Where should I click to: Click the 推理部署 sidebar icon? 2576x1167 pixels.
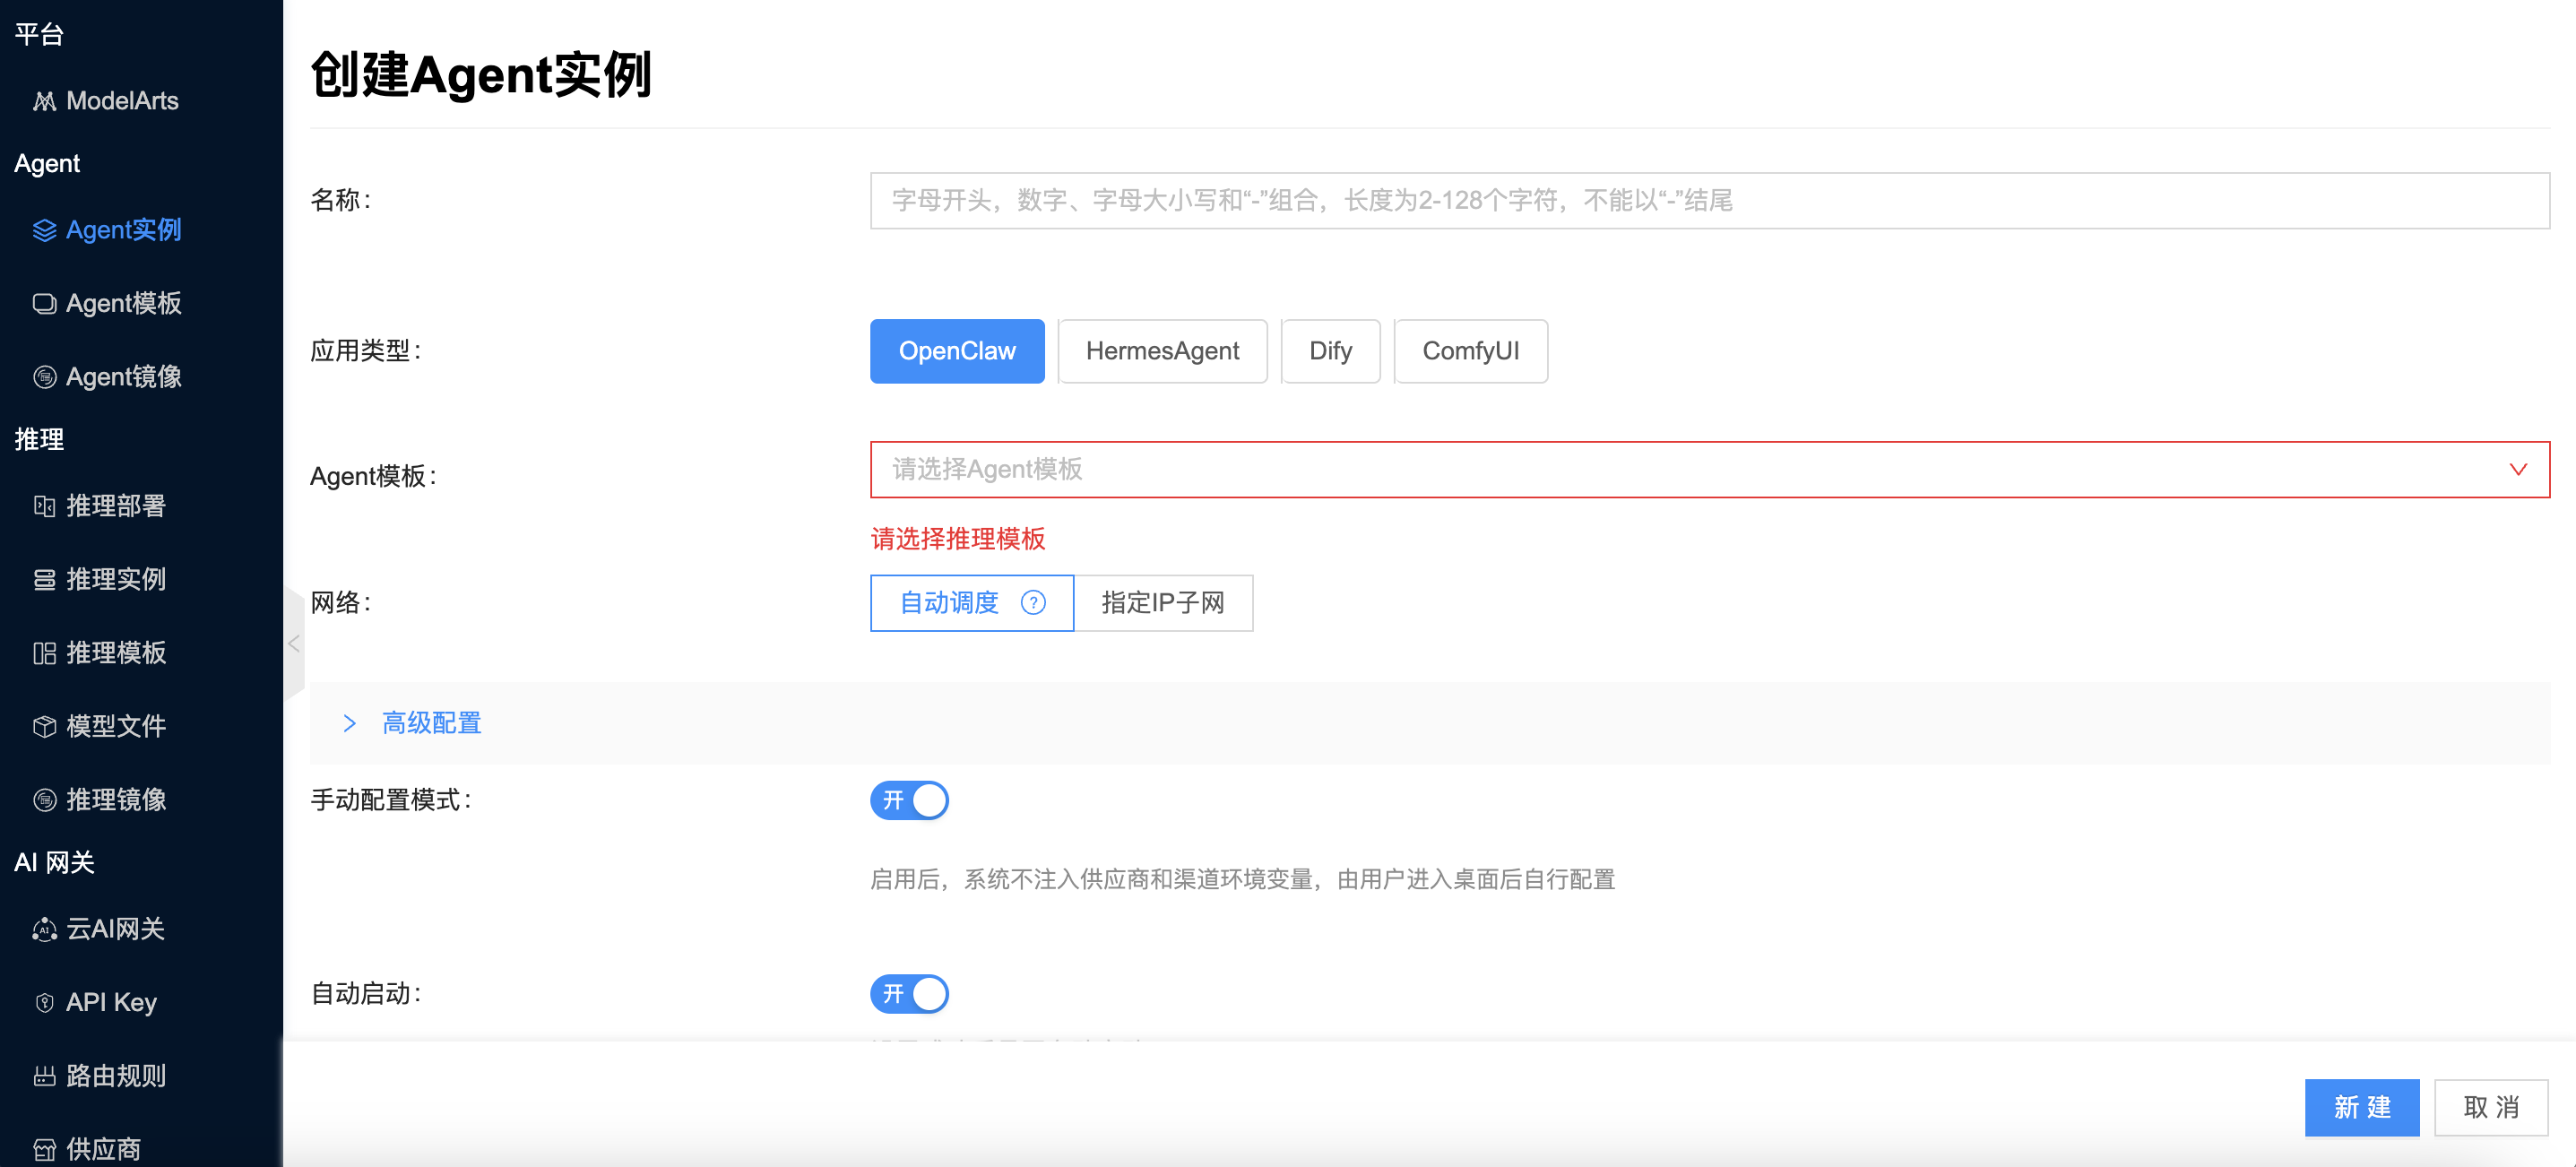[44, 506]
